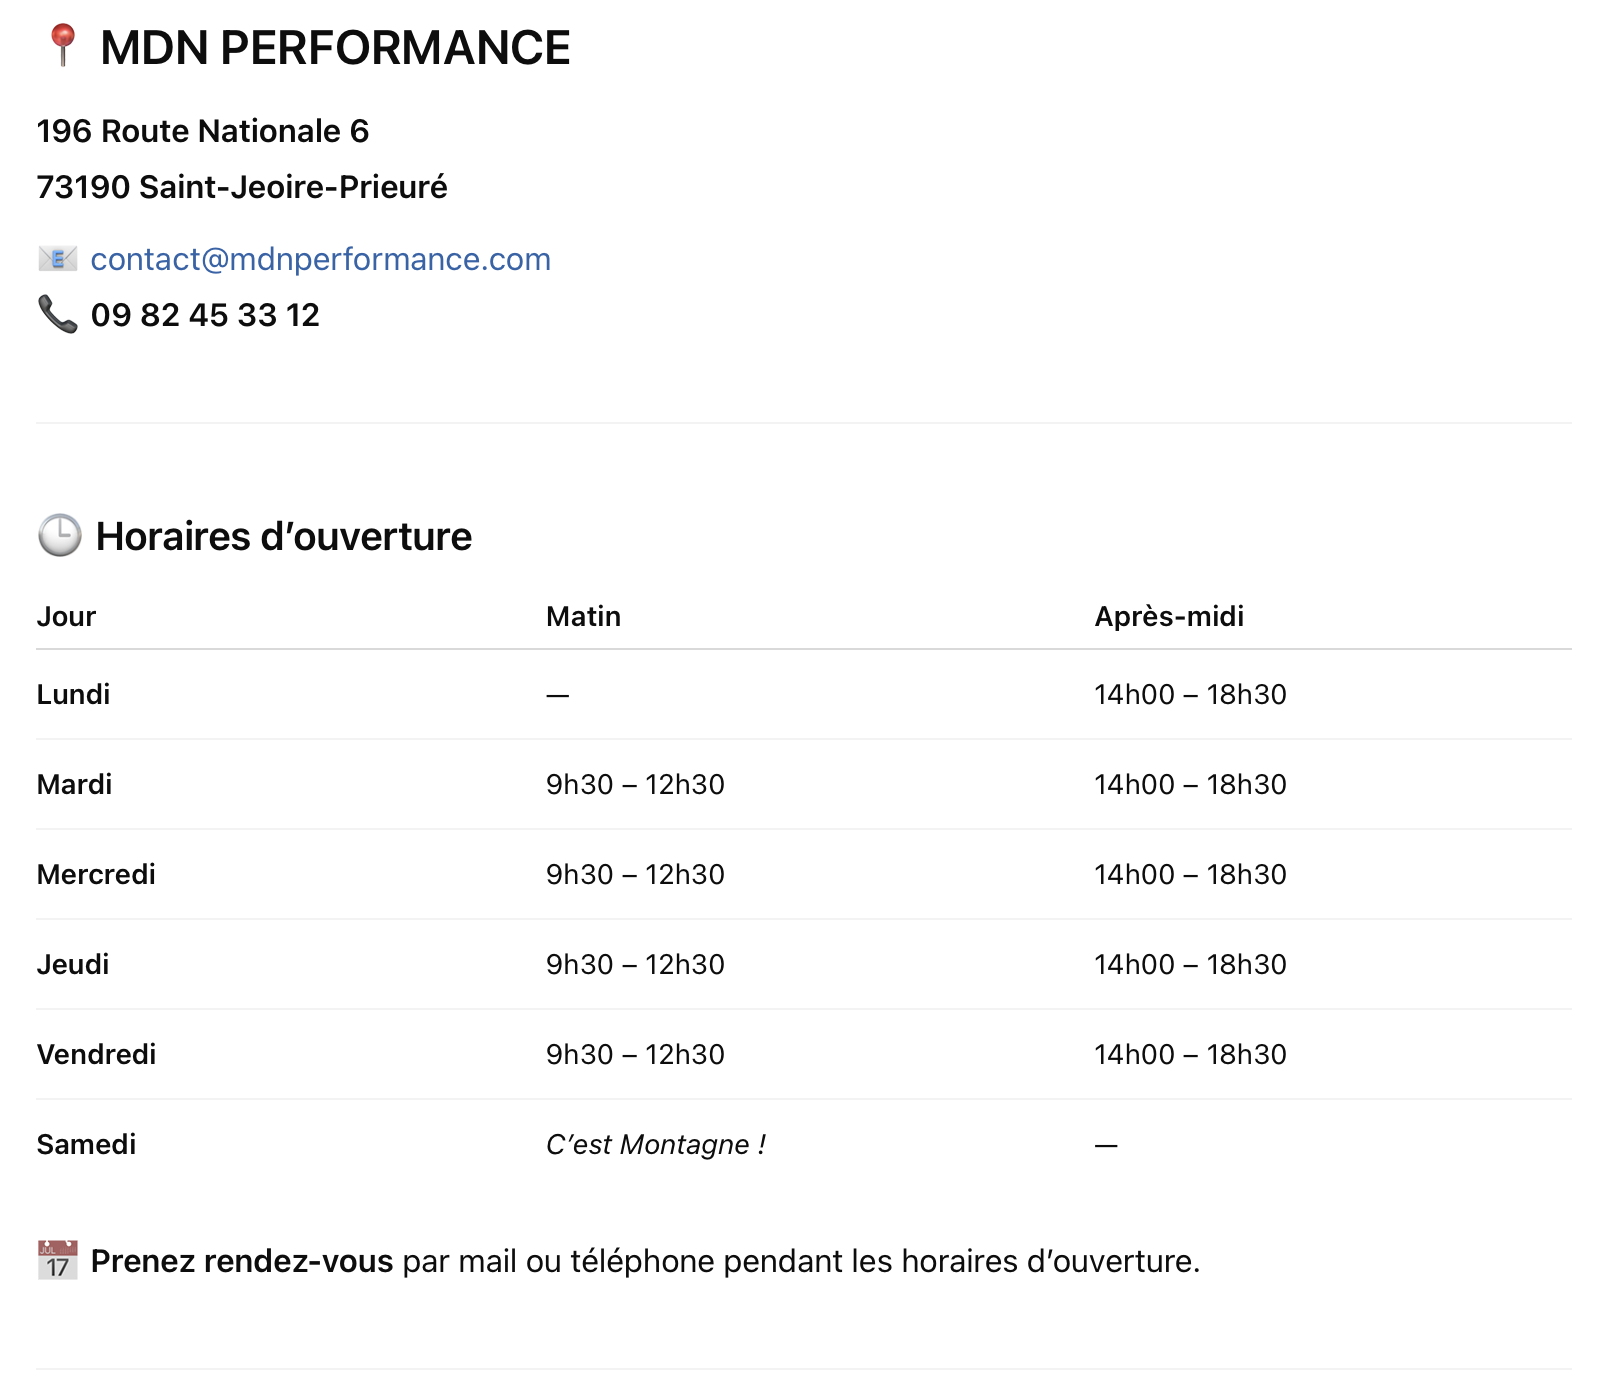
Task: Click the MDN PERFORMANCE heading
Action: (335, 48)
